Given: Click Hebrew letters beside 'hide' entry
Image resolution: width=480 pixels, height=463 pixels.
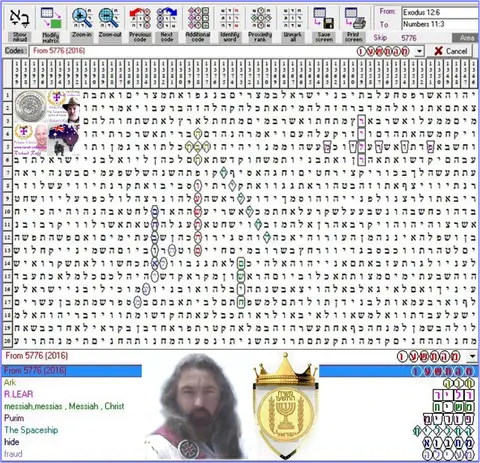Looking at the screenshot, I should 449,443.
